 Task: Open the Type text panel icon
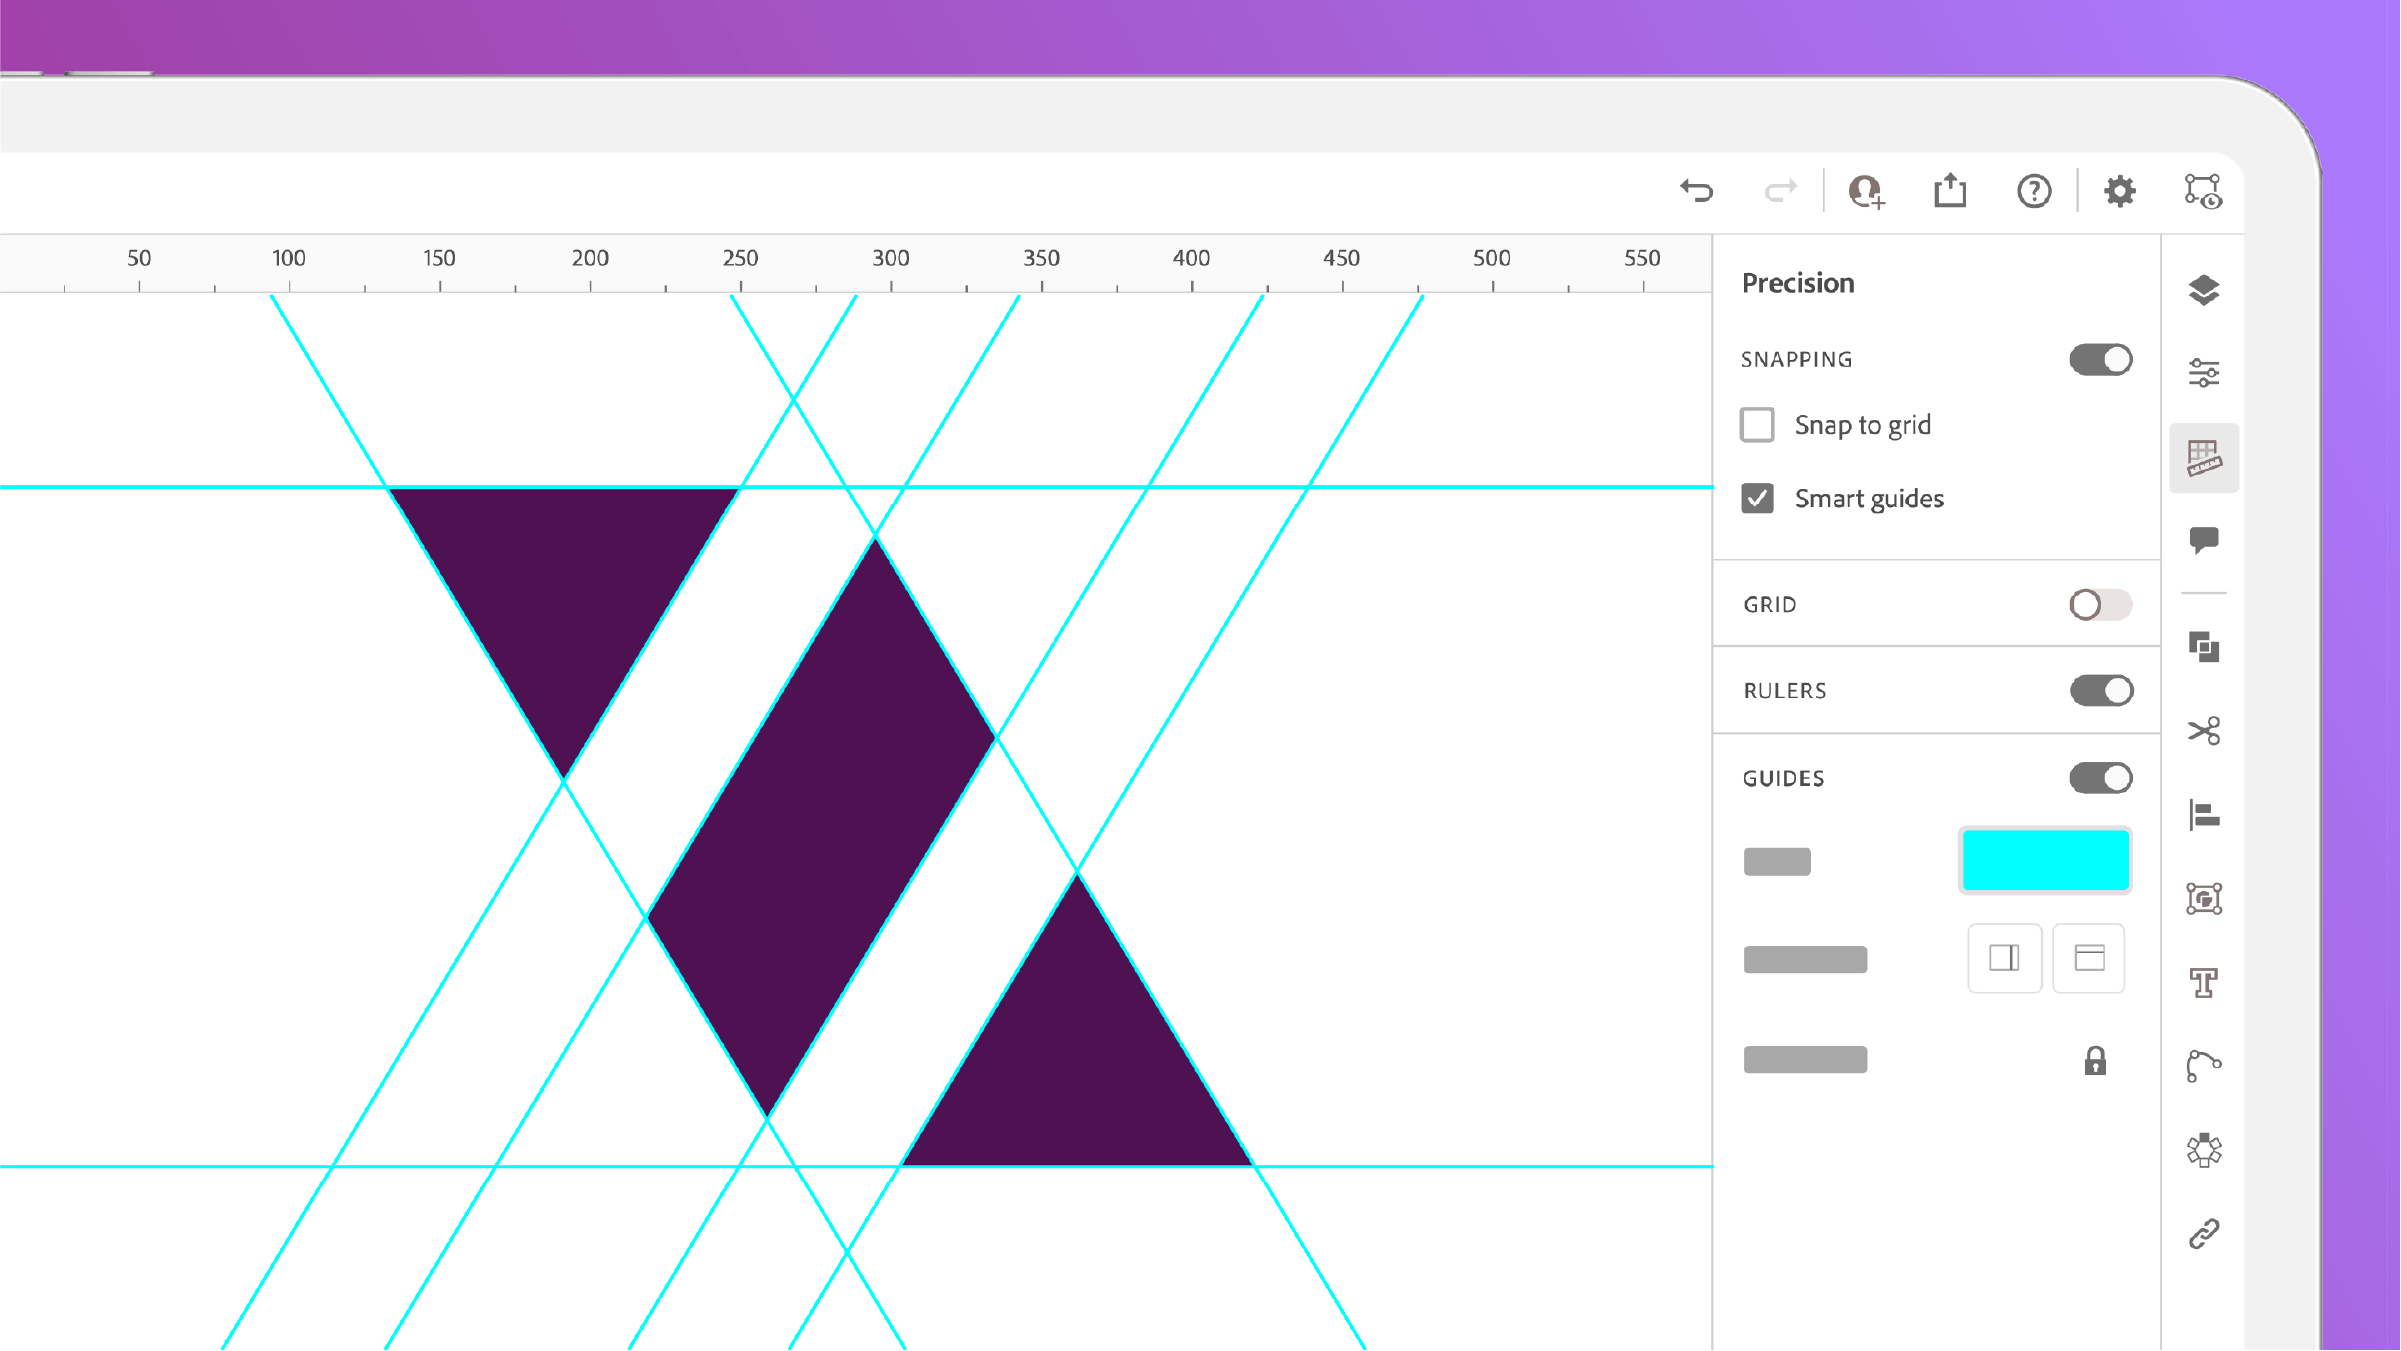tap(2203, 982)
